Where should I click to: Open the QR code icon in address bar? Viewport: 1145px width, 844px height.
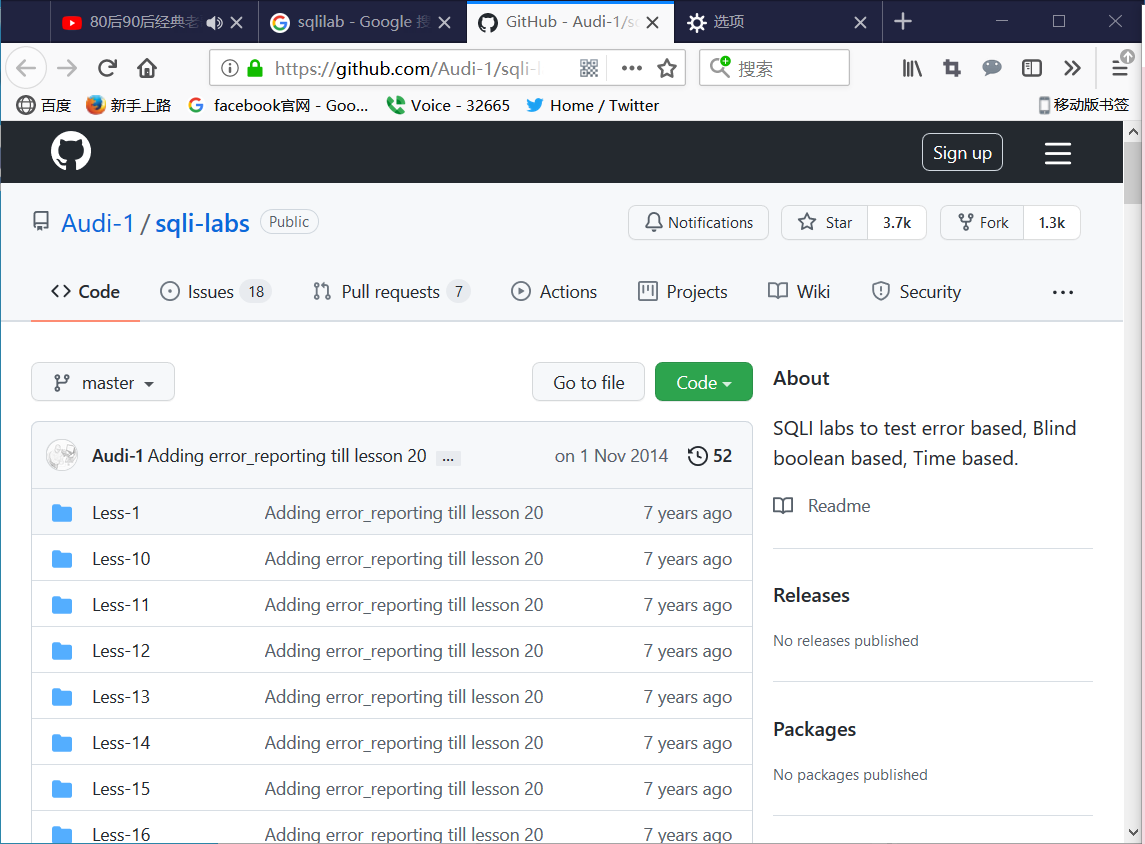tap(589, 69)
